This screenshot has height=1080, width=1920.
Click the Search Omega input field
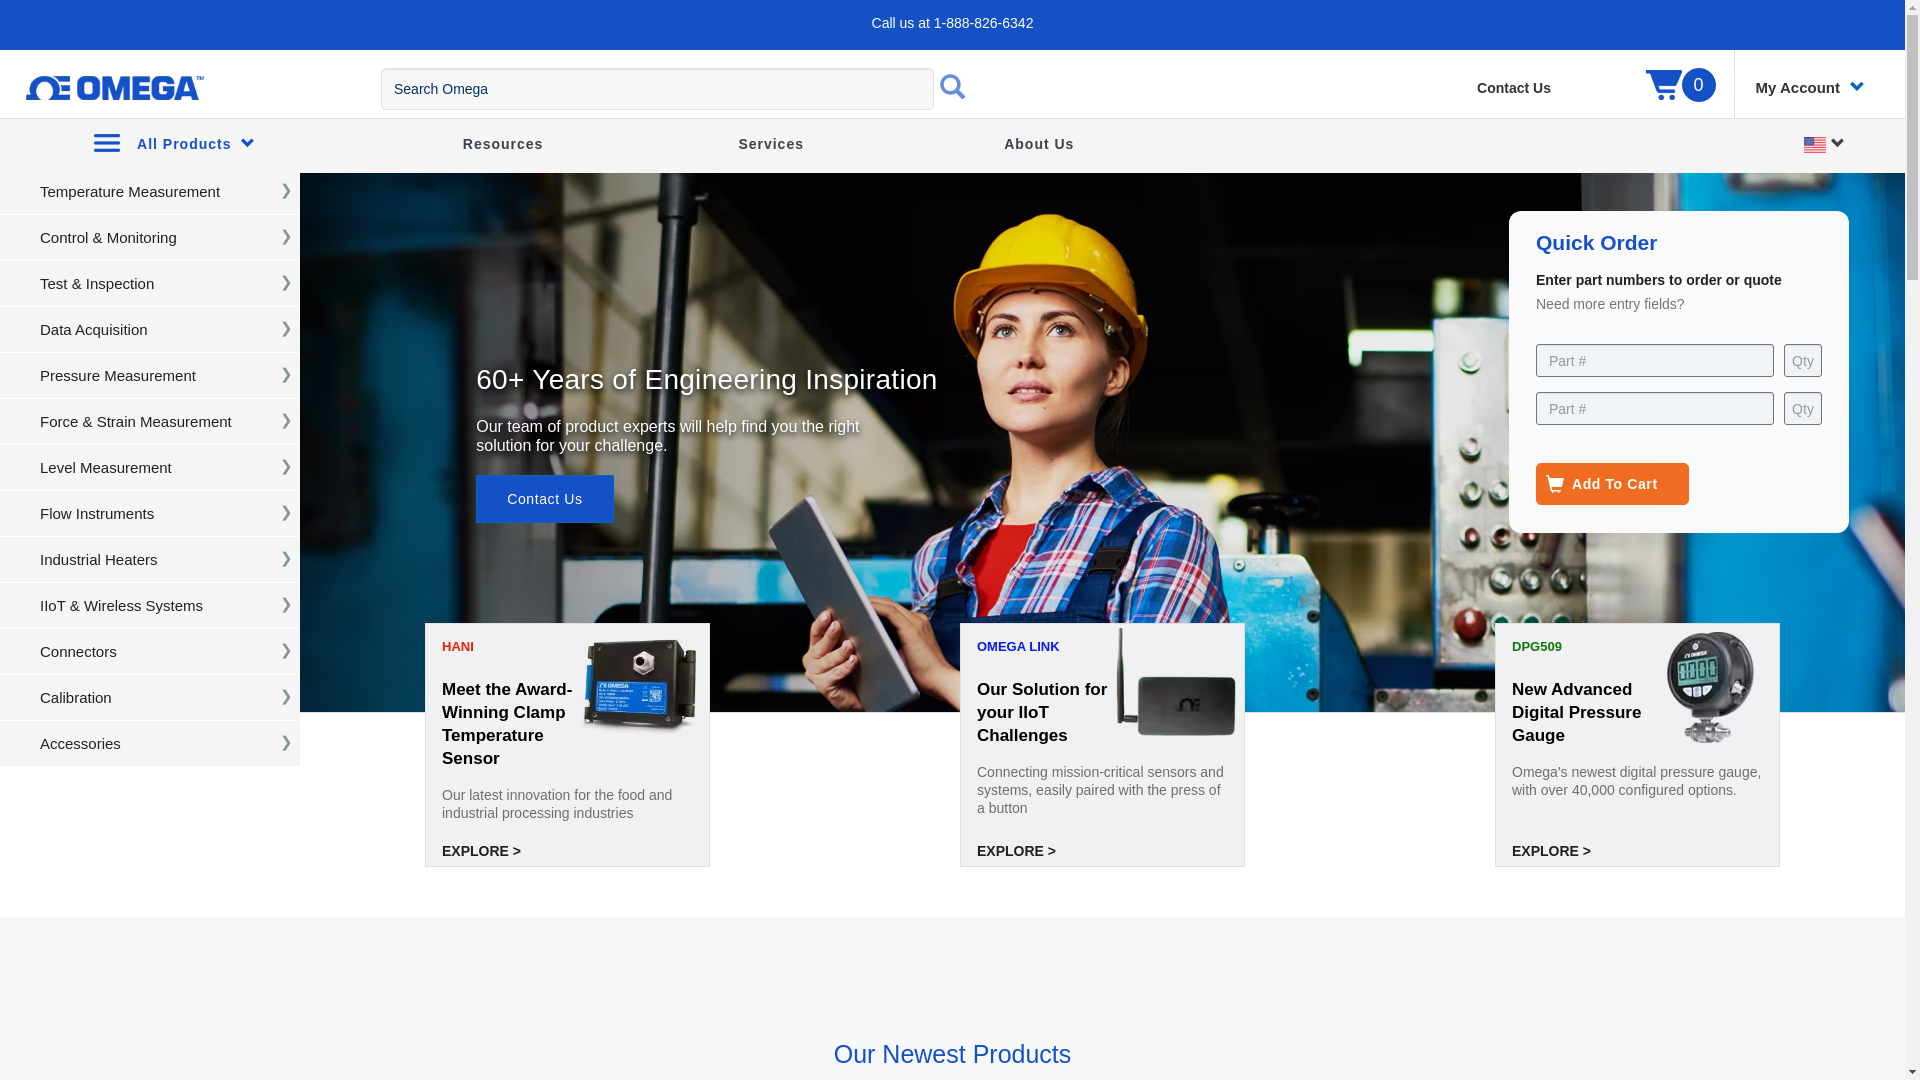pyautogui.click(x=657, y=89)
